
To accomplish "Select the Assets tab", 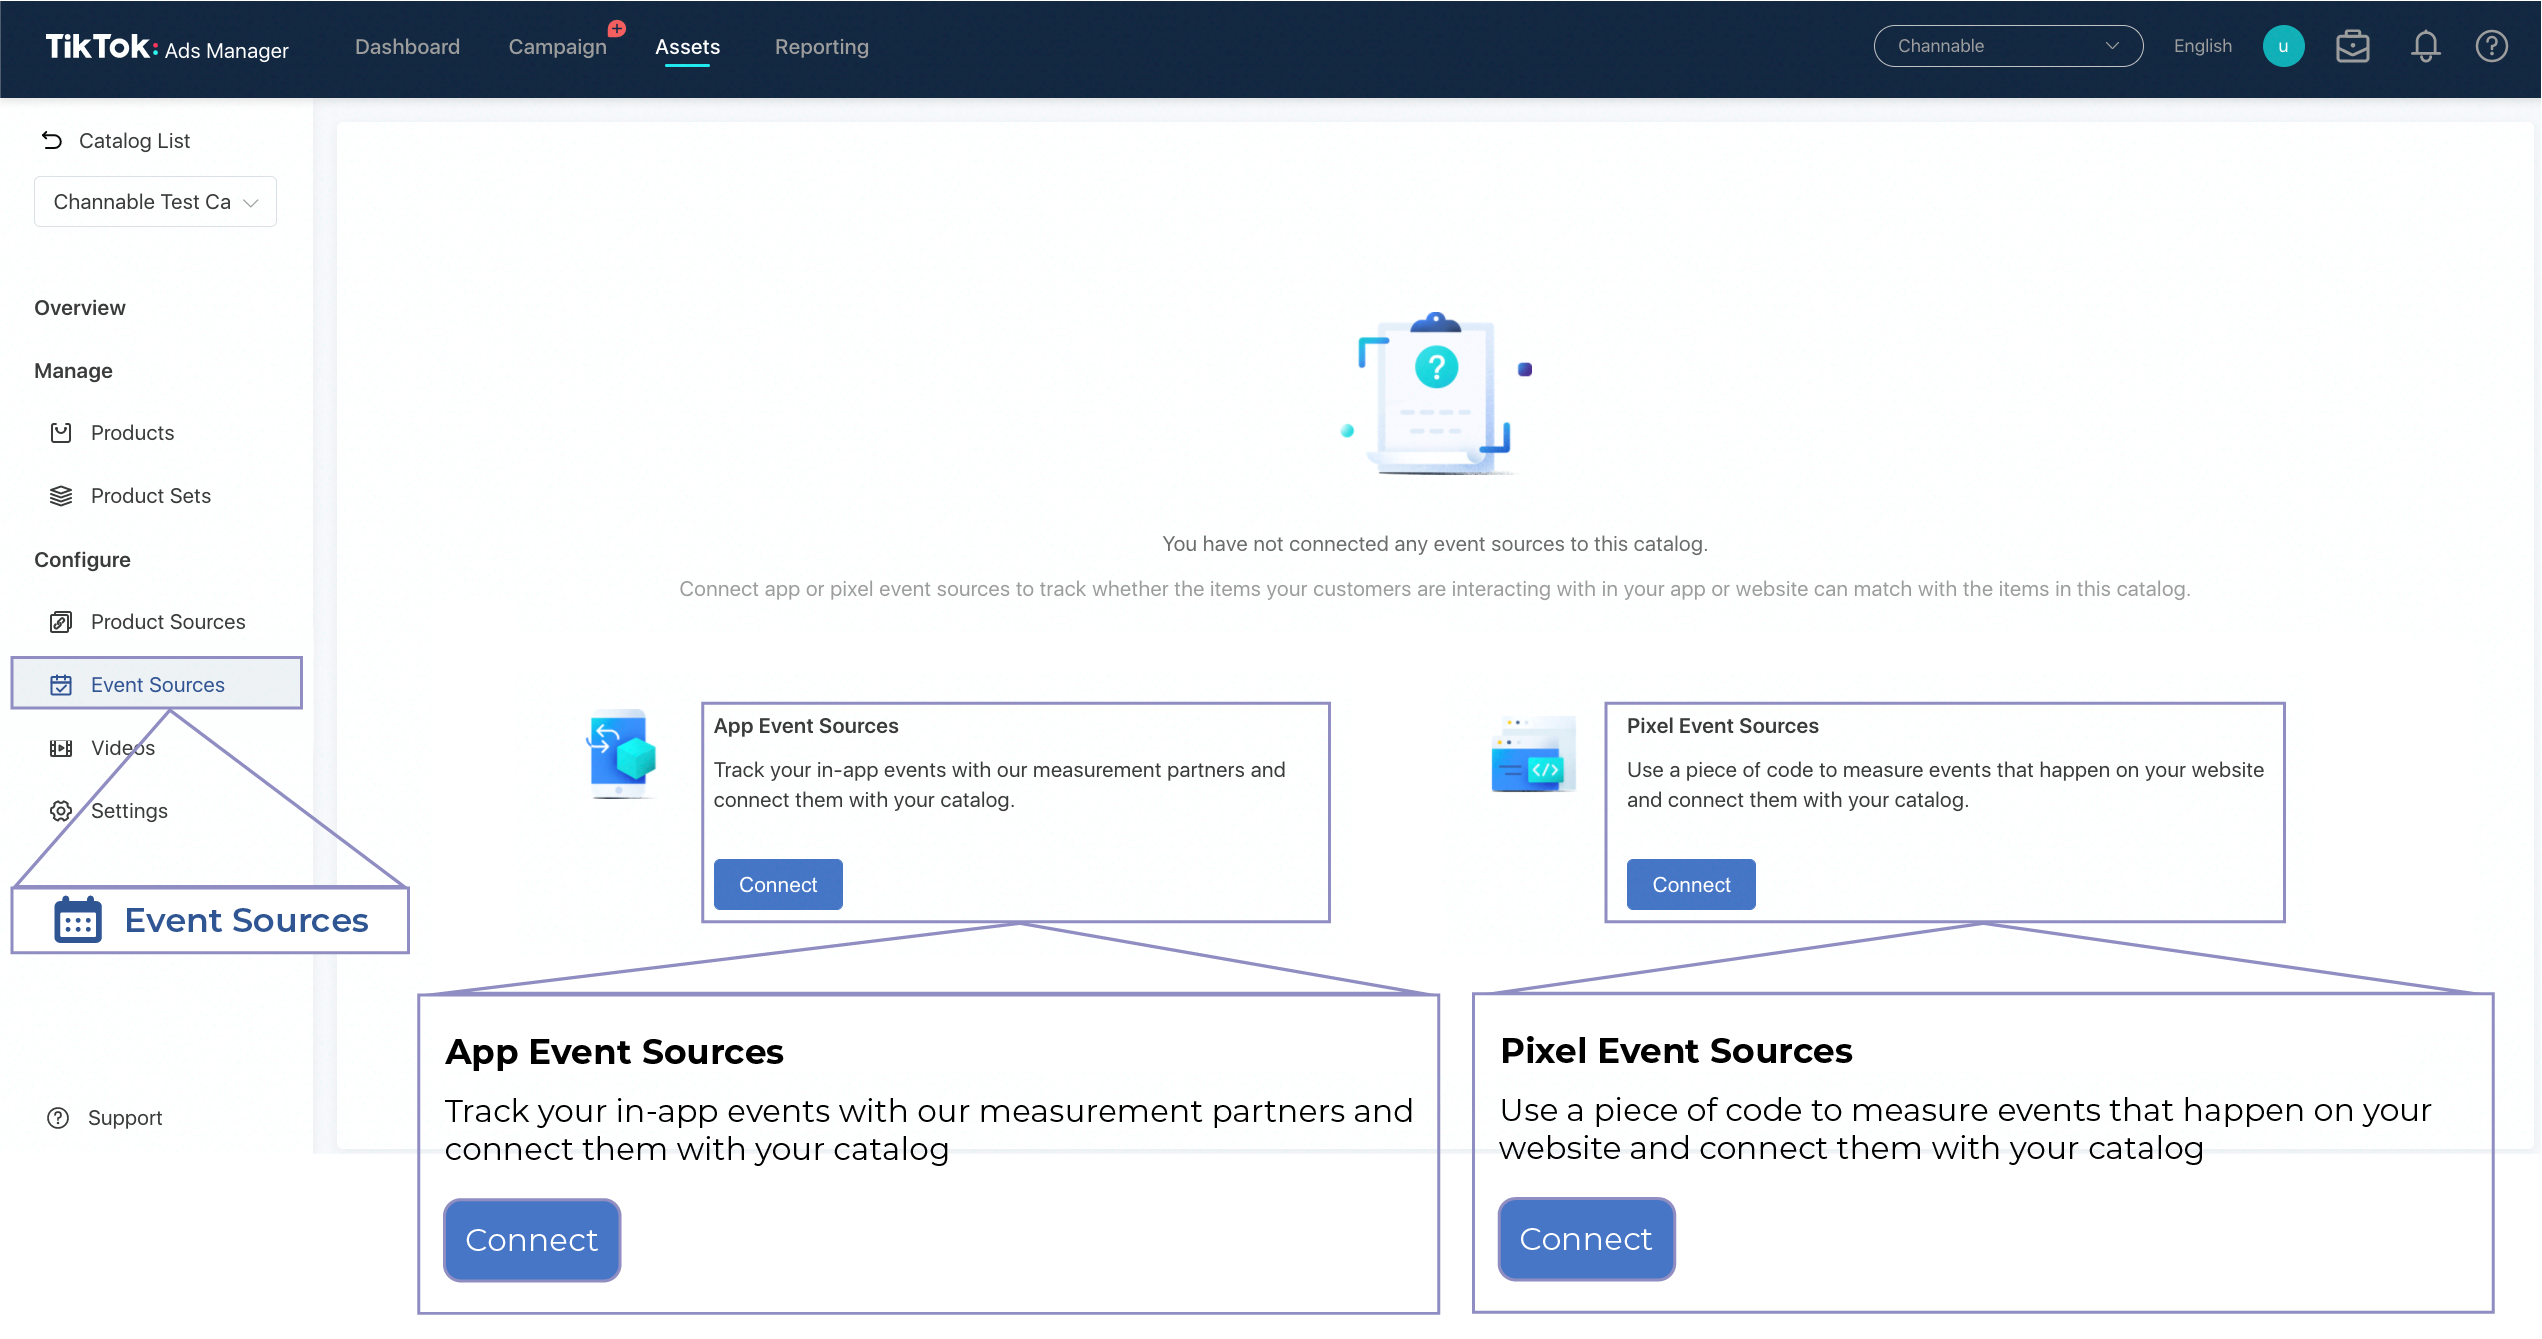I will 688,45.
